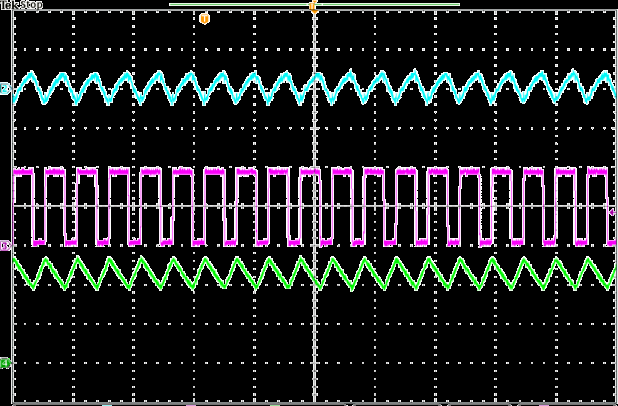Select the orange trigger position marker at top center

[313, 6]
